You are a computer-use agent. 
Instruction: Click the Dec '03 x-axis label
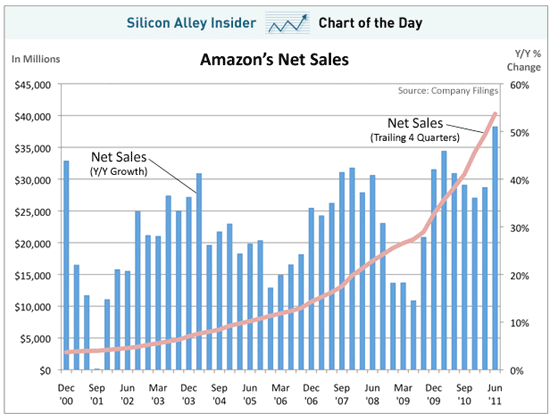[189, 394]
